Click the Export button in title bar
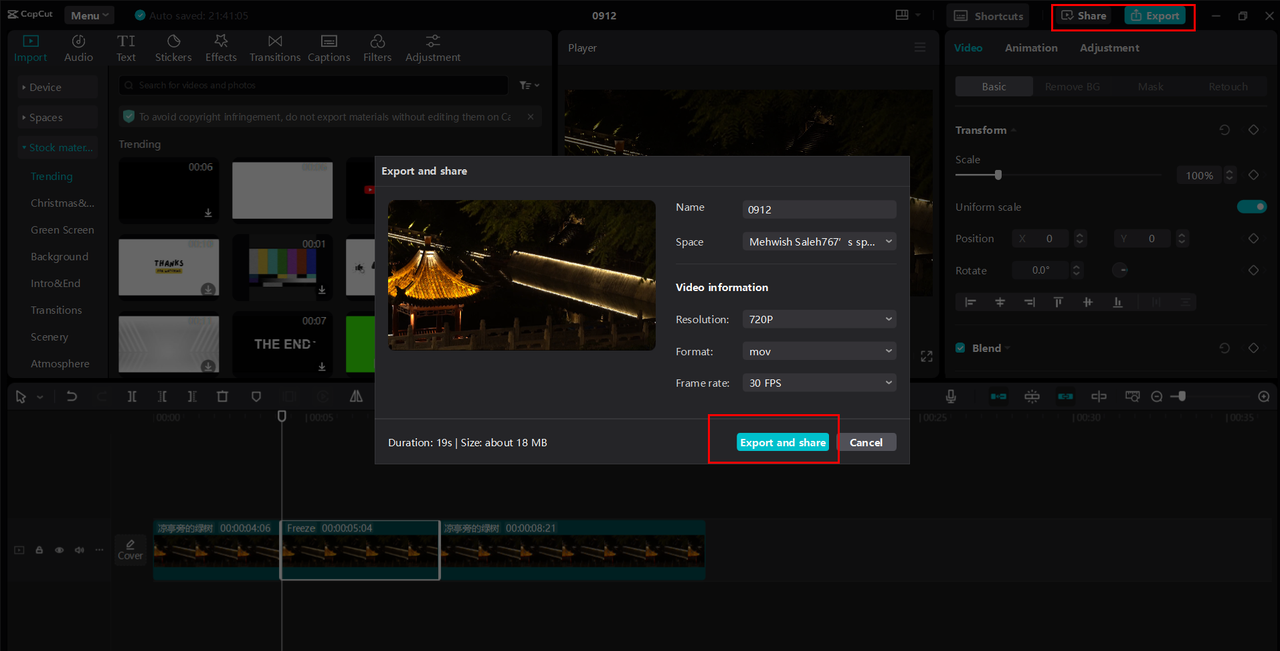This screenshot has height=651, width=1280. [x=1154, y=16]
